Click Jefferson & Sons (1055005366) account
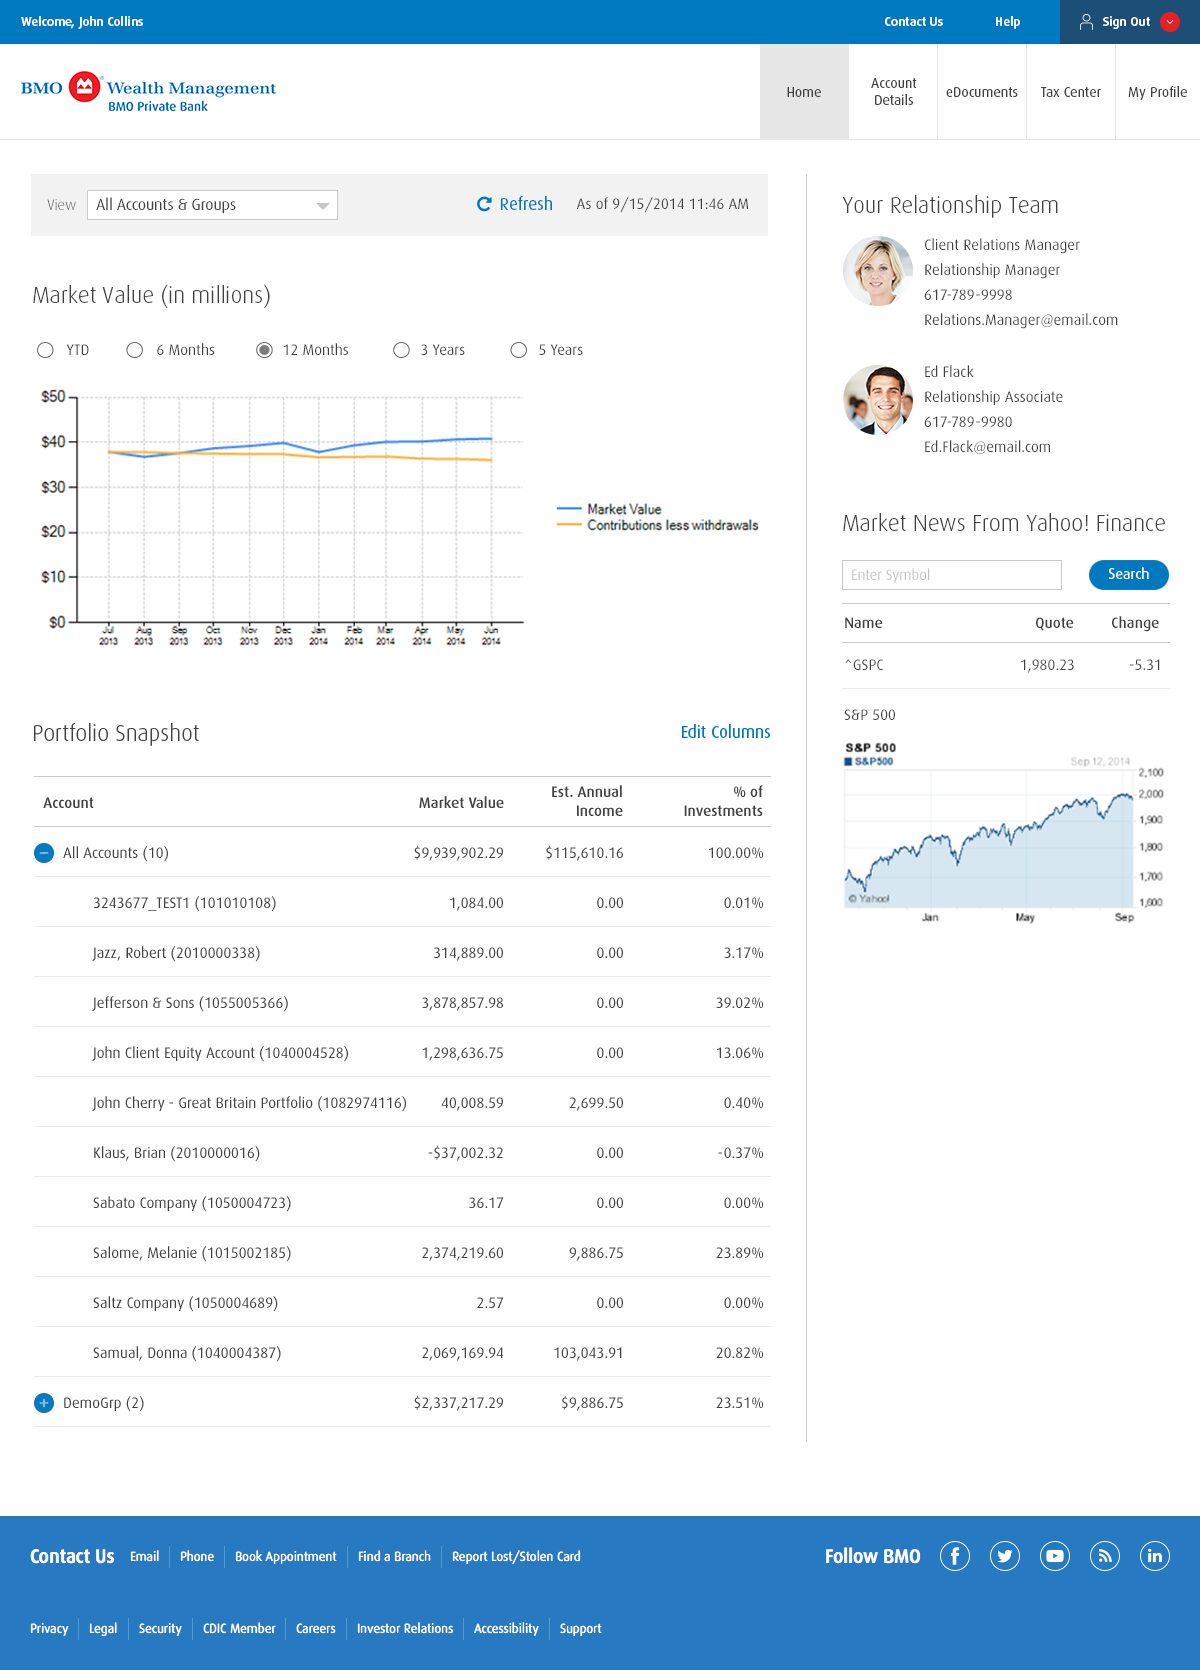This screenshot has width=1200, height=1670. tap(190, 1003)
